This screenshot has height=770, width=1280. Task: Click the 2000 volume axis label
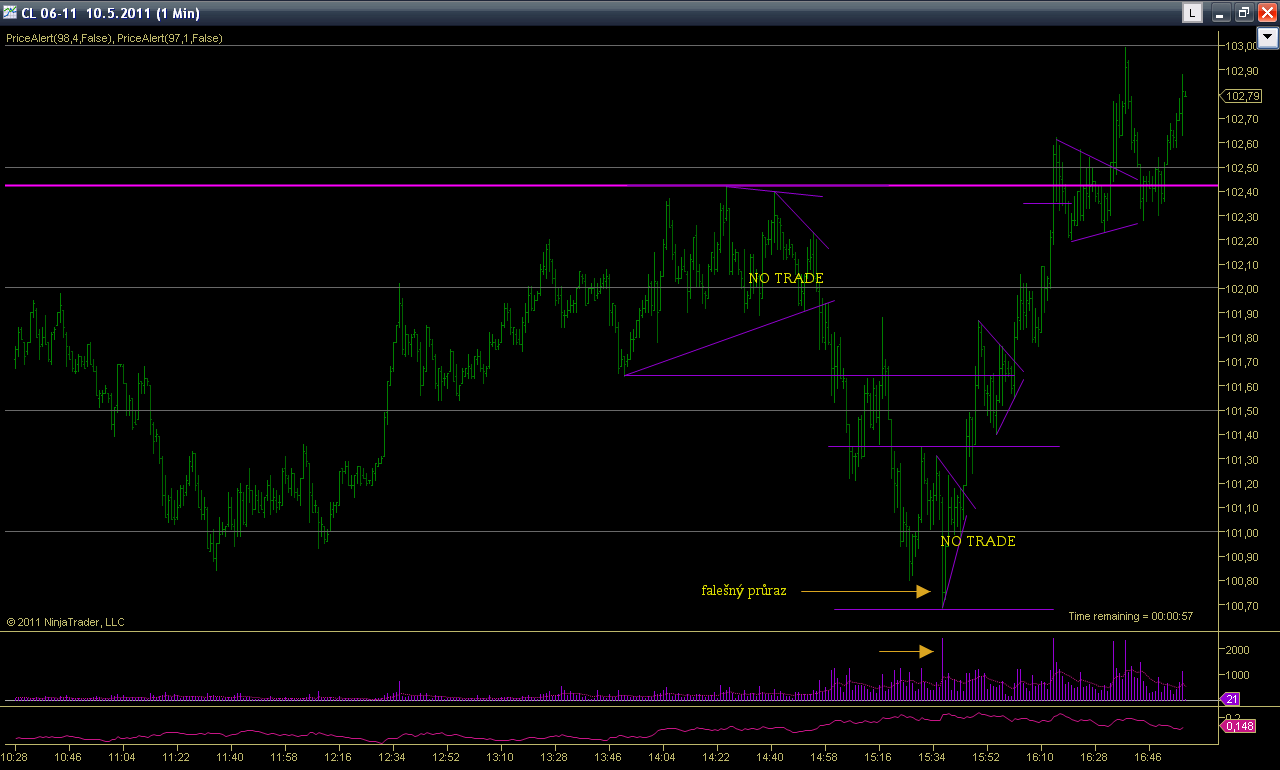(1238, 650)
